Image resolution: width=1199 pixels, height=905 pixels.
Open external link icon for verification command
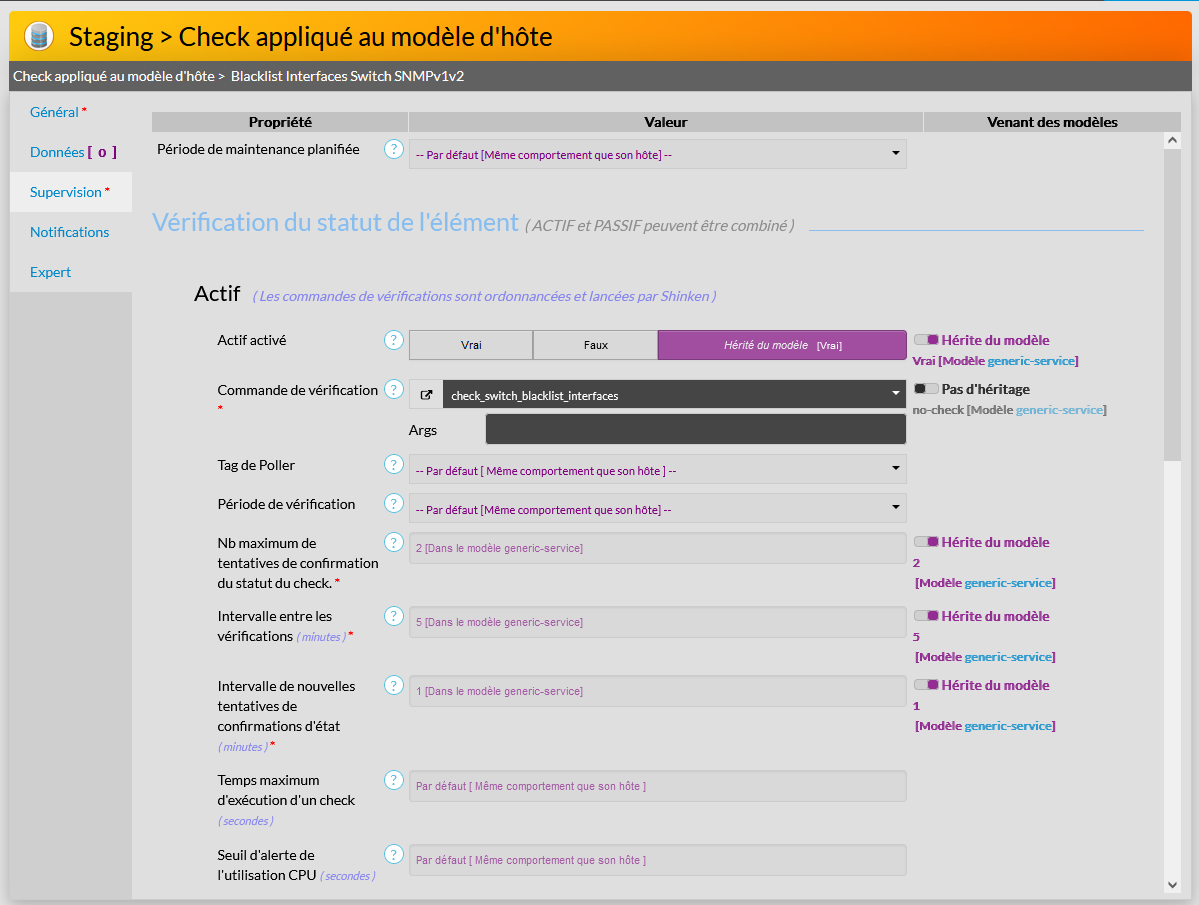point(426,395)
